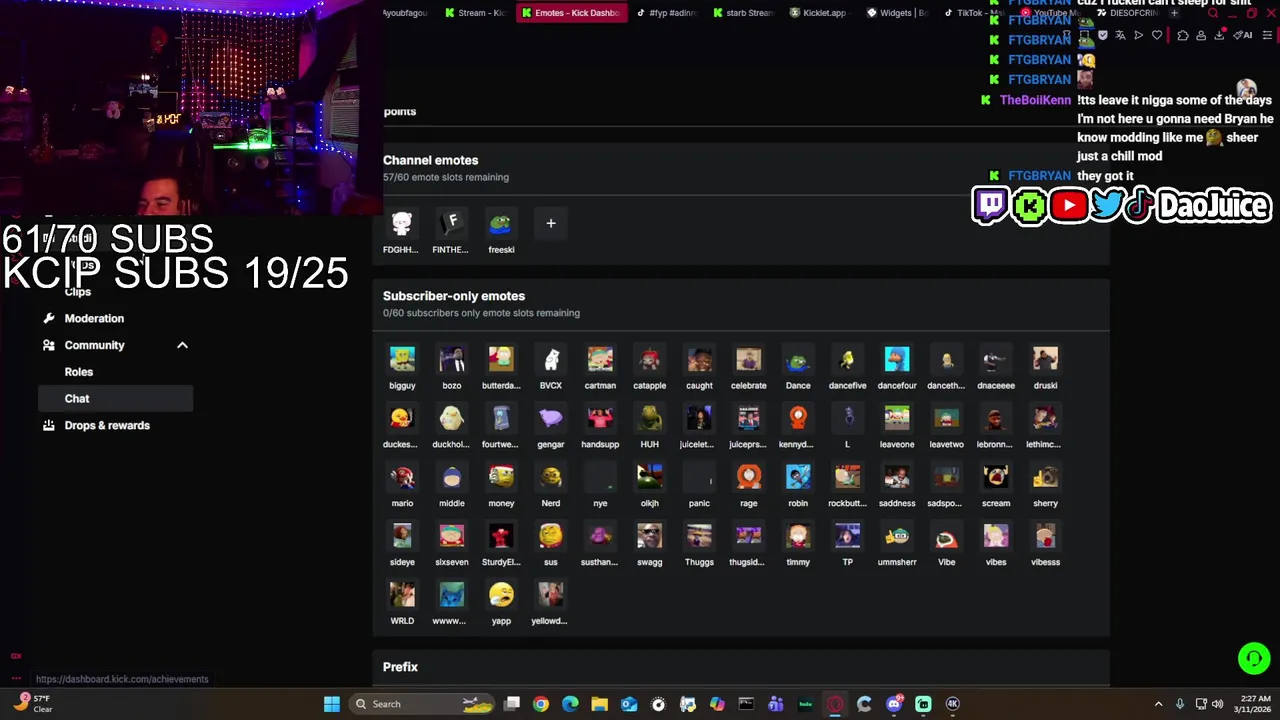This screenshot has width=1280, height=720.
Task: Switch to Stream - Kick browser tab
Action: (x=476, y=13)
